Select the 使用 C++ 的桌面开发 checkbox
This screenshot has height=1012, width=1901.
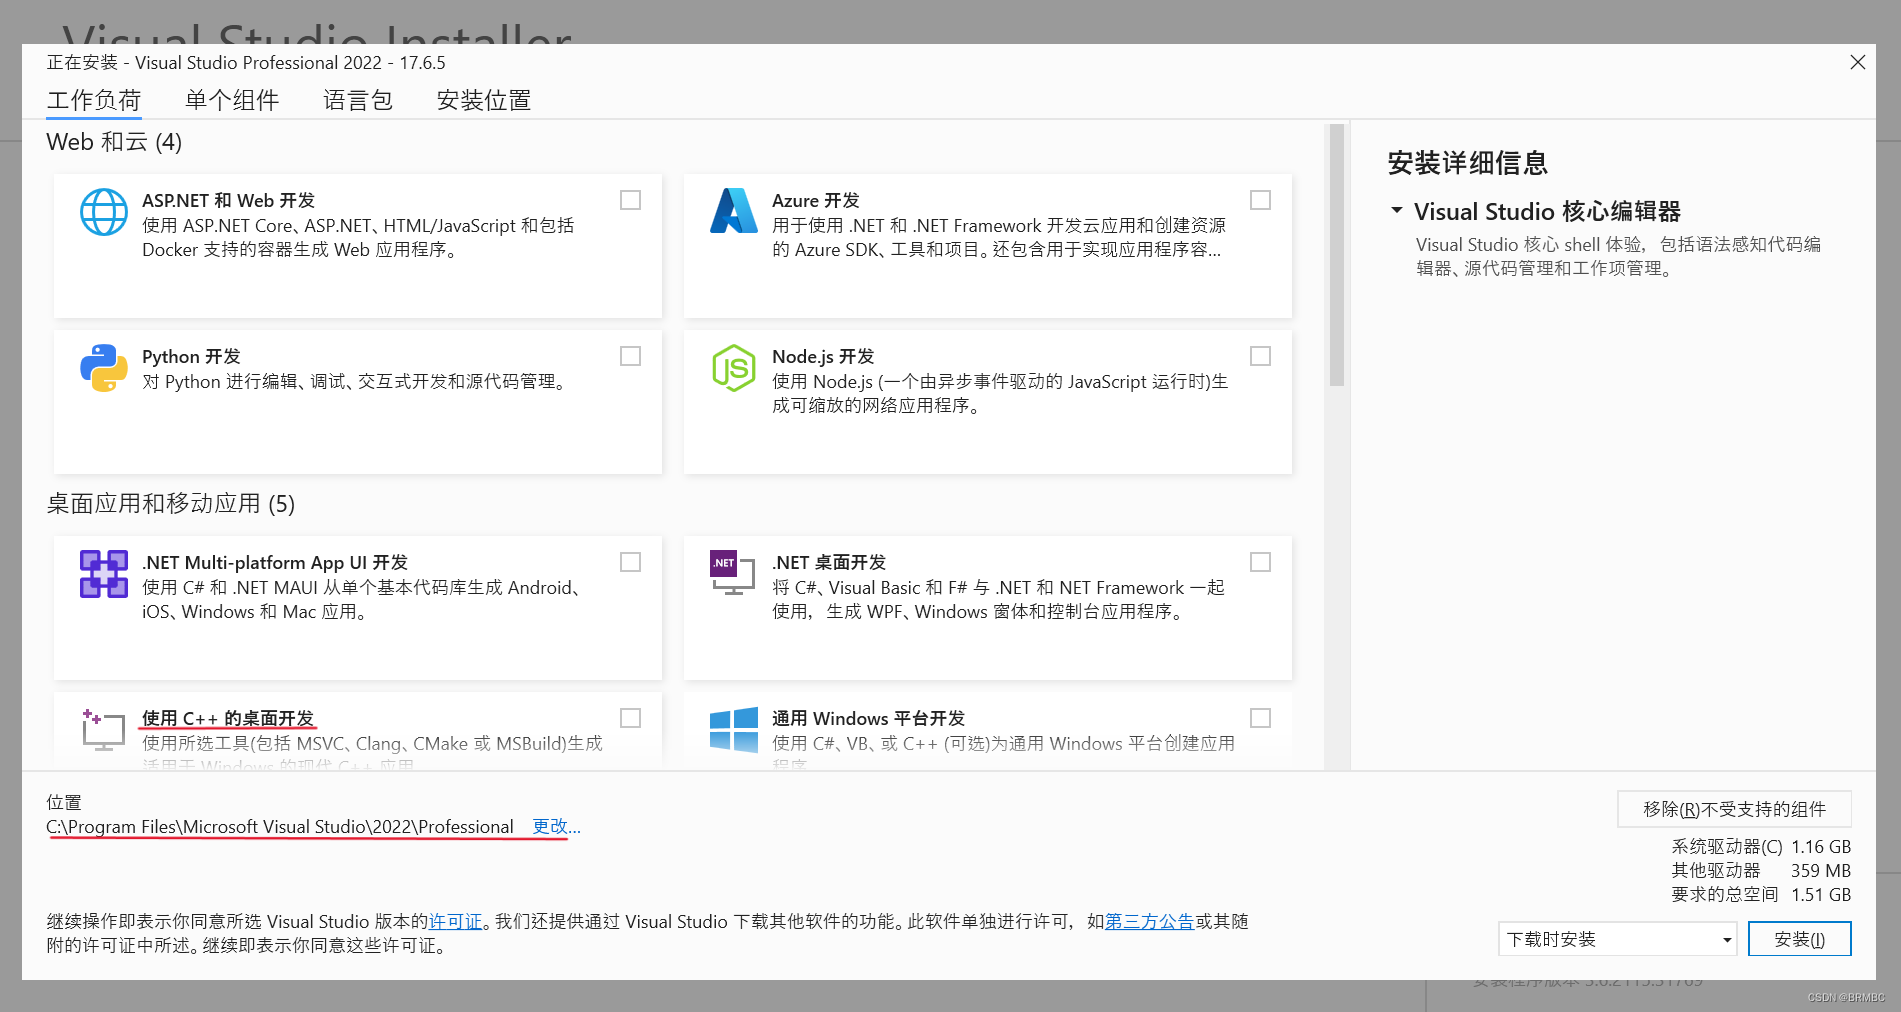tap(631, 718)
